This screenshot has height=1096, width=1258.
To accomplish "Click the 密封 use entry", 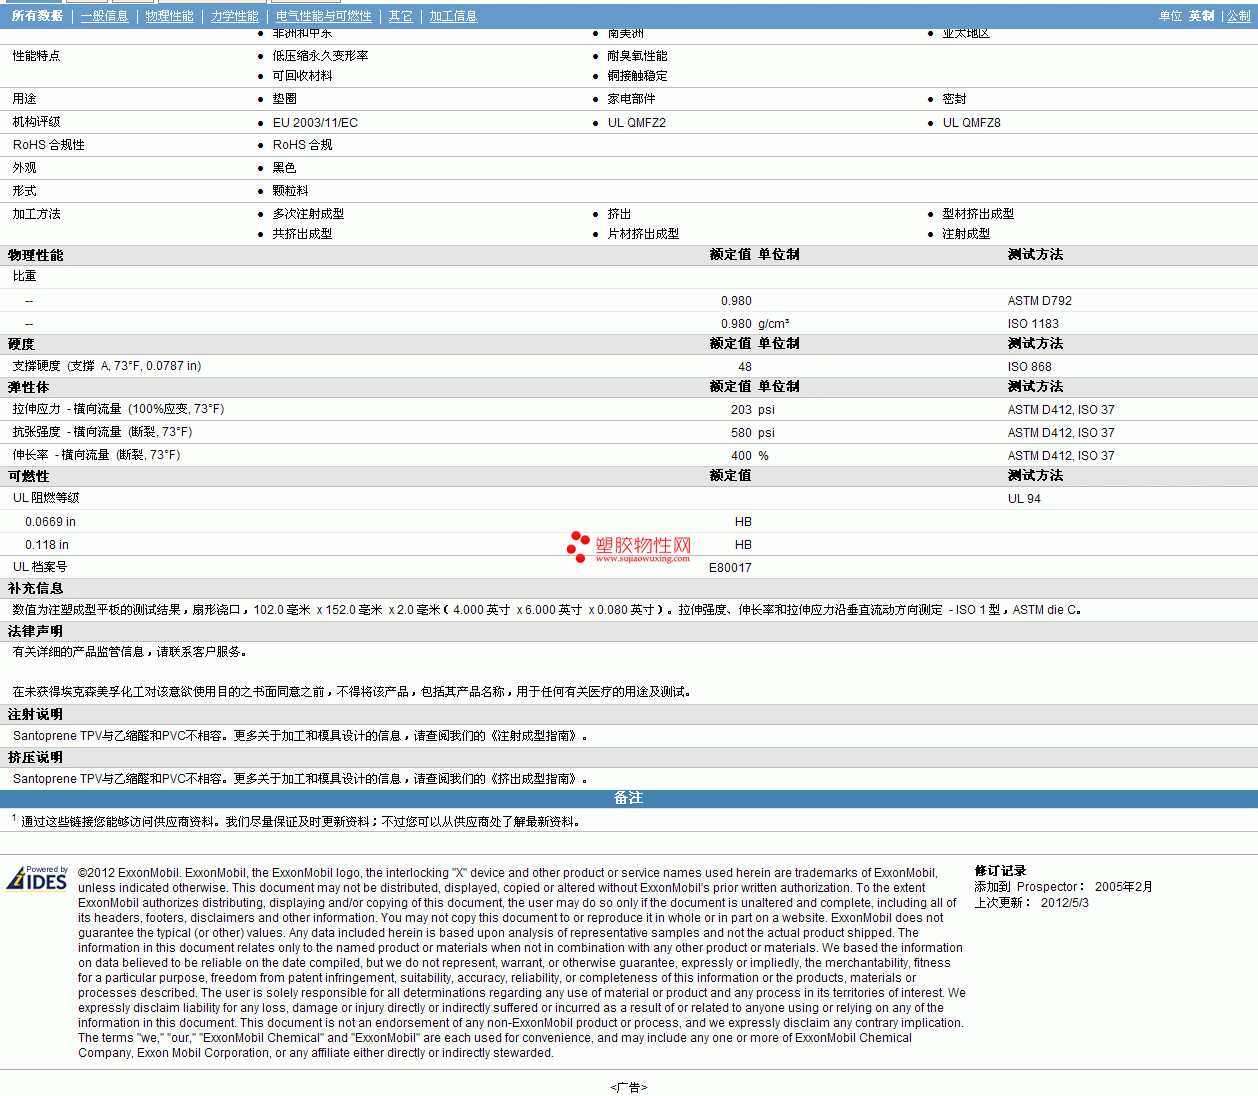I will pos(955,99).
